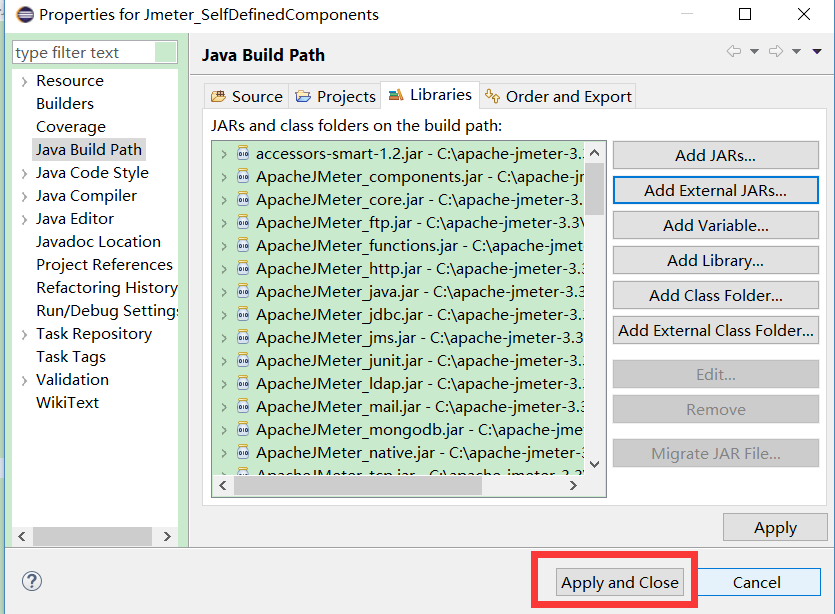Image resolution: width=835 pixels, height=614 pixels.
Task: Click the jar icon of ApacheJMeter_components.jar
Action: click(x=243, y=176)
